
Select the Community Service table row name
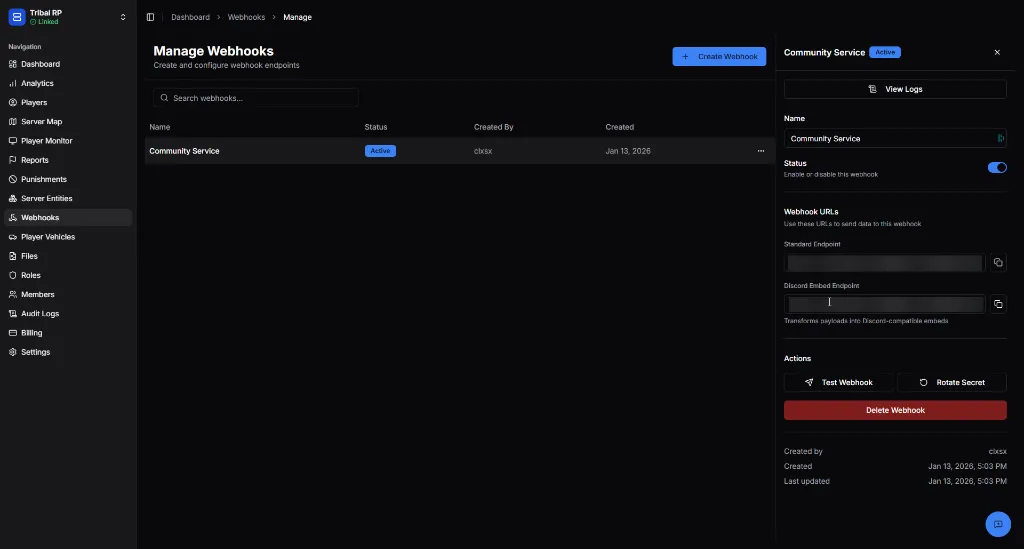184,151
